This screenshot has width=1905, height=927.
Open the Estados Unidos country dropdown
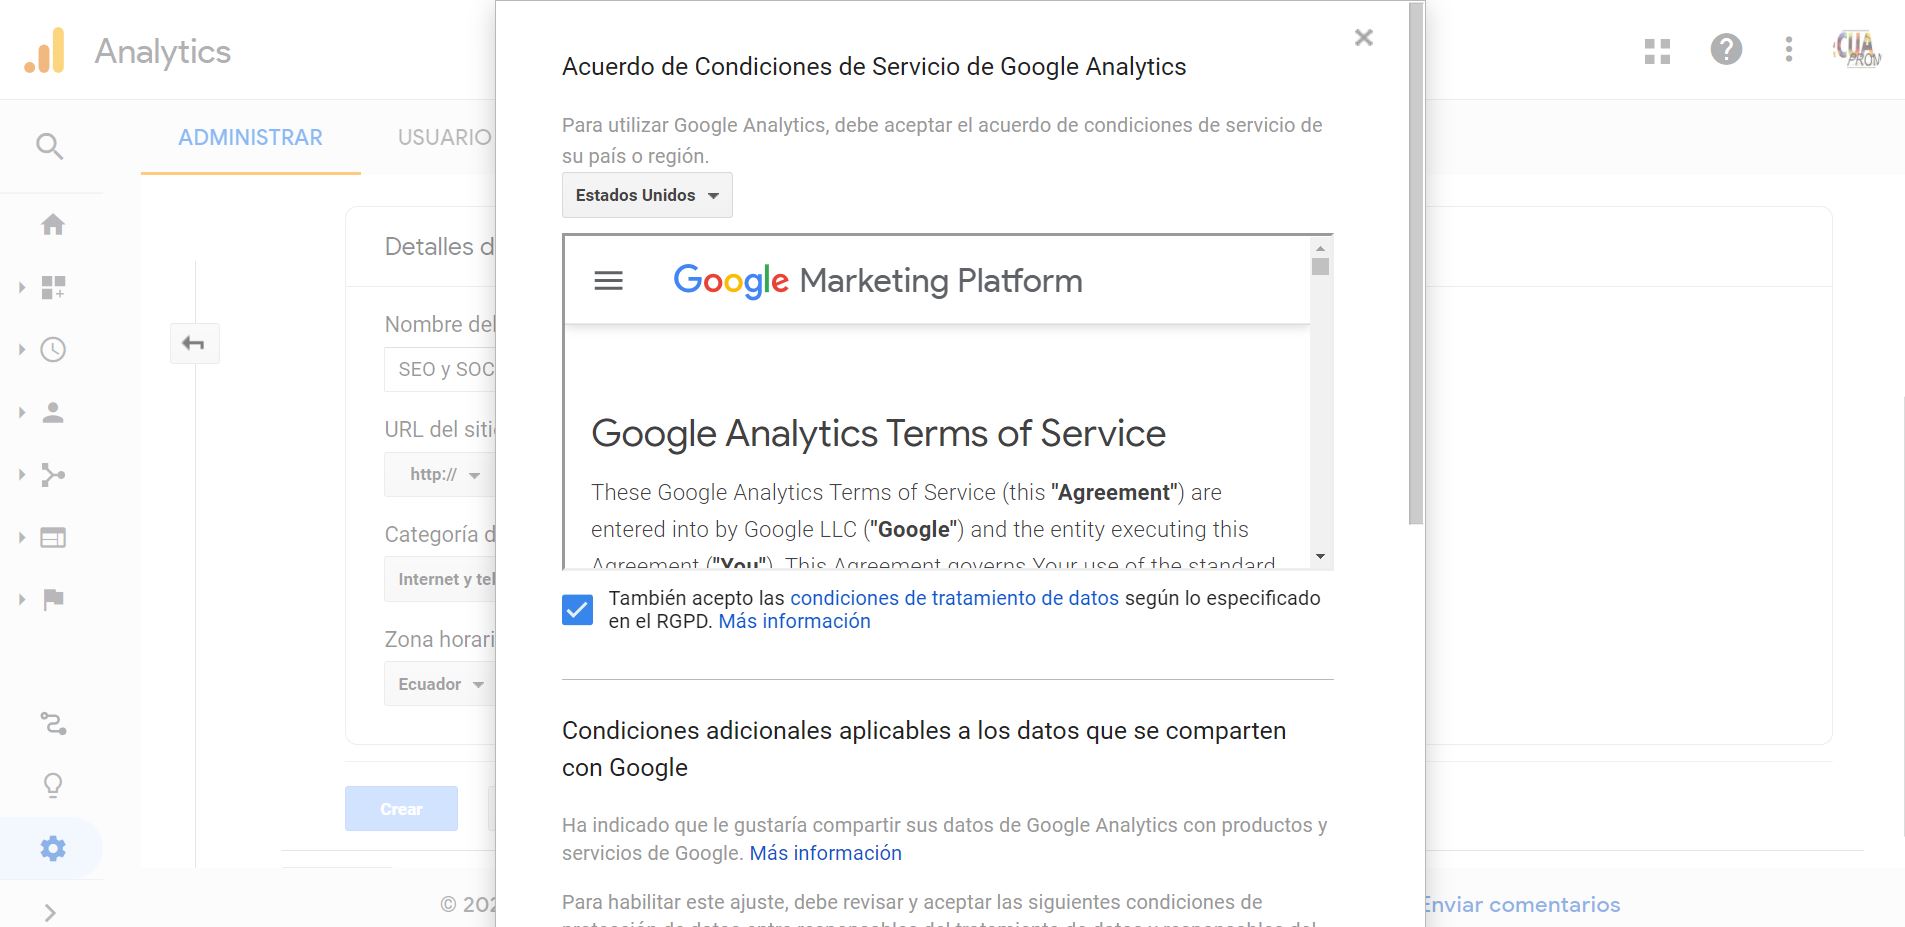(647, 195)
